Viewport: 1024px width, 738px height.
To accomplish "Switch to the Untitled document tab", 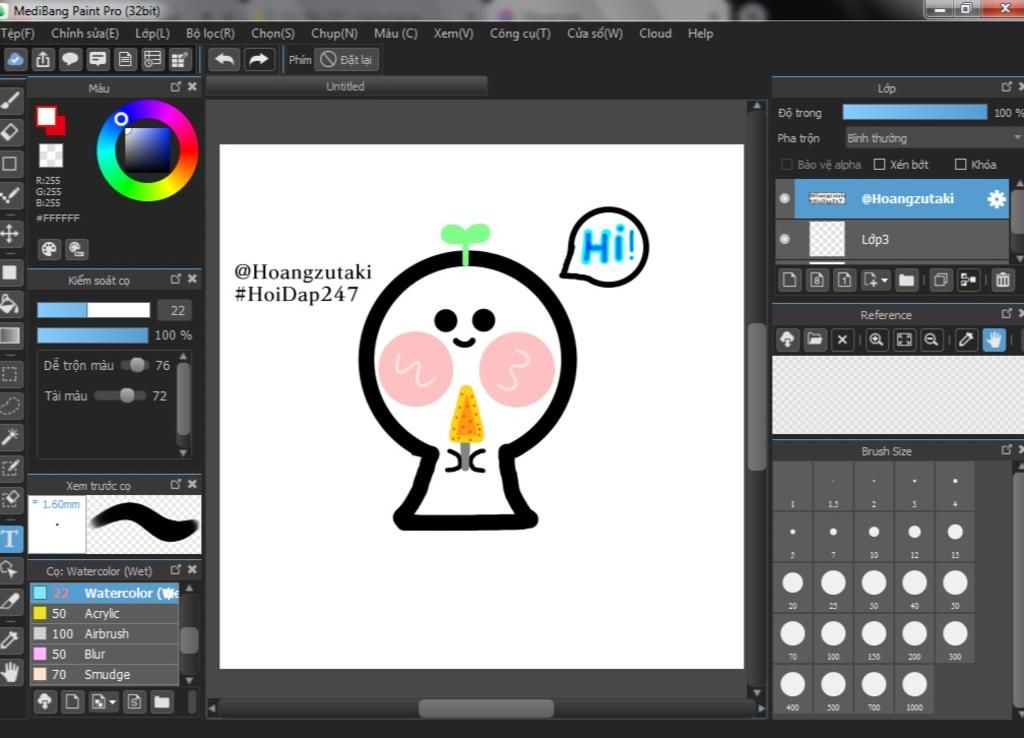I will point(346,86).
